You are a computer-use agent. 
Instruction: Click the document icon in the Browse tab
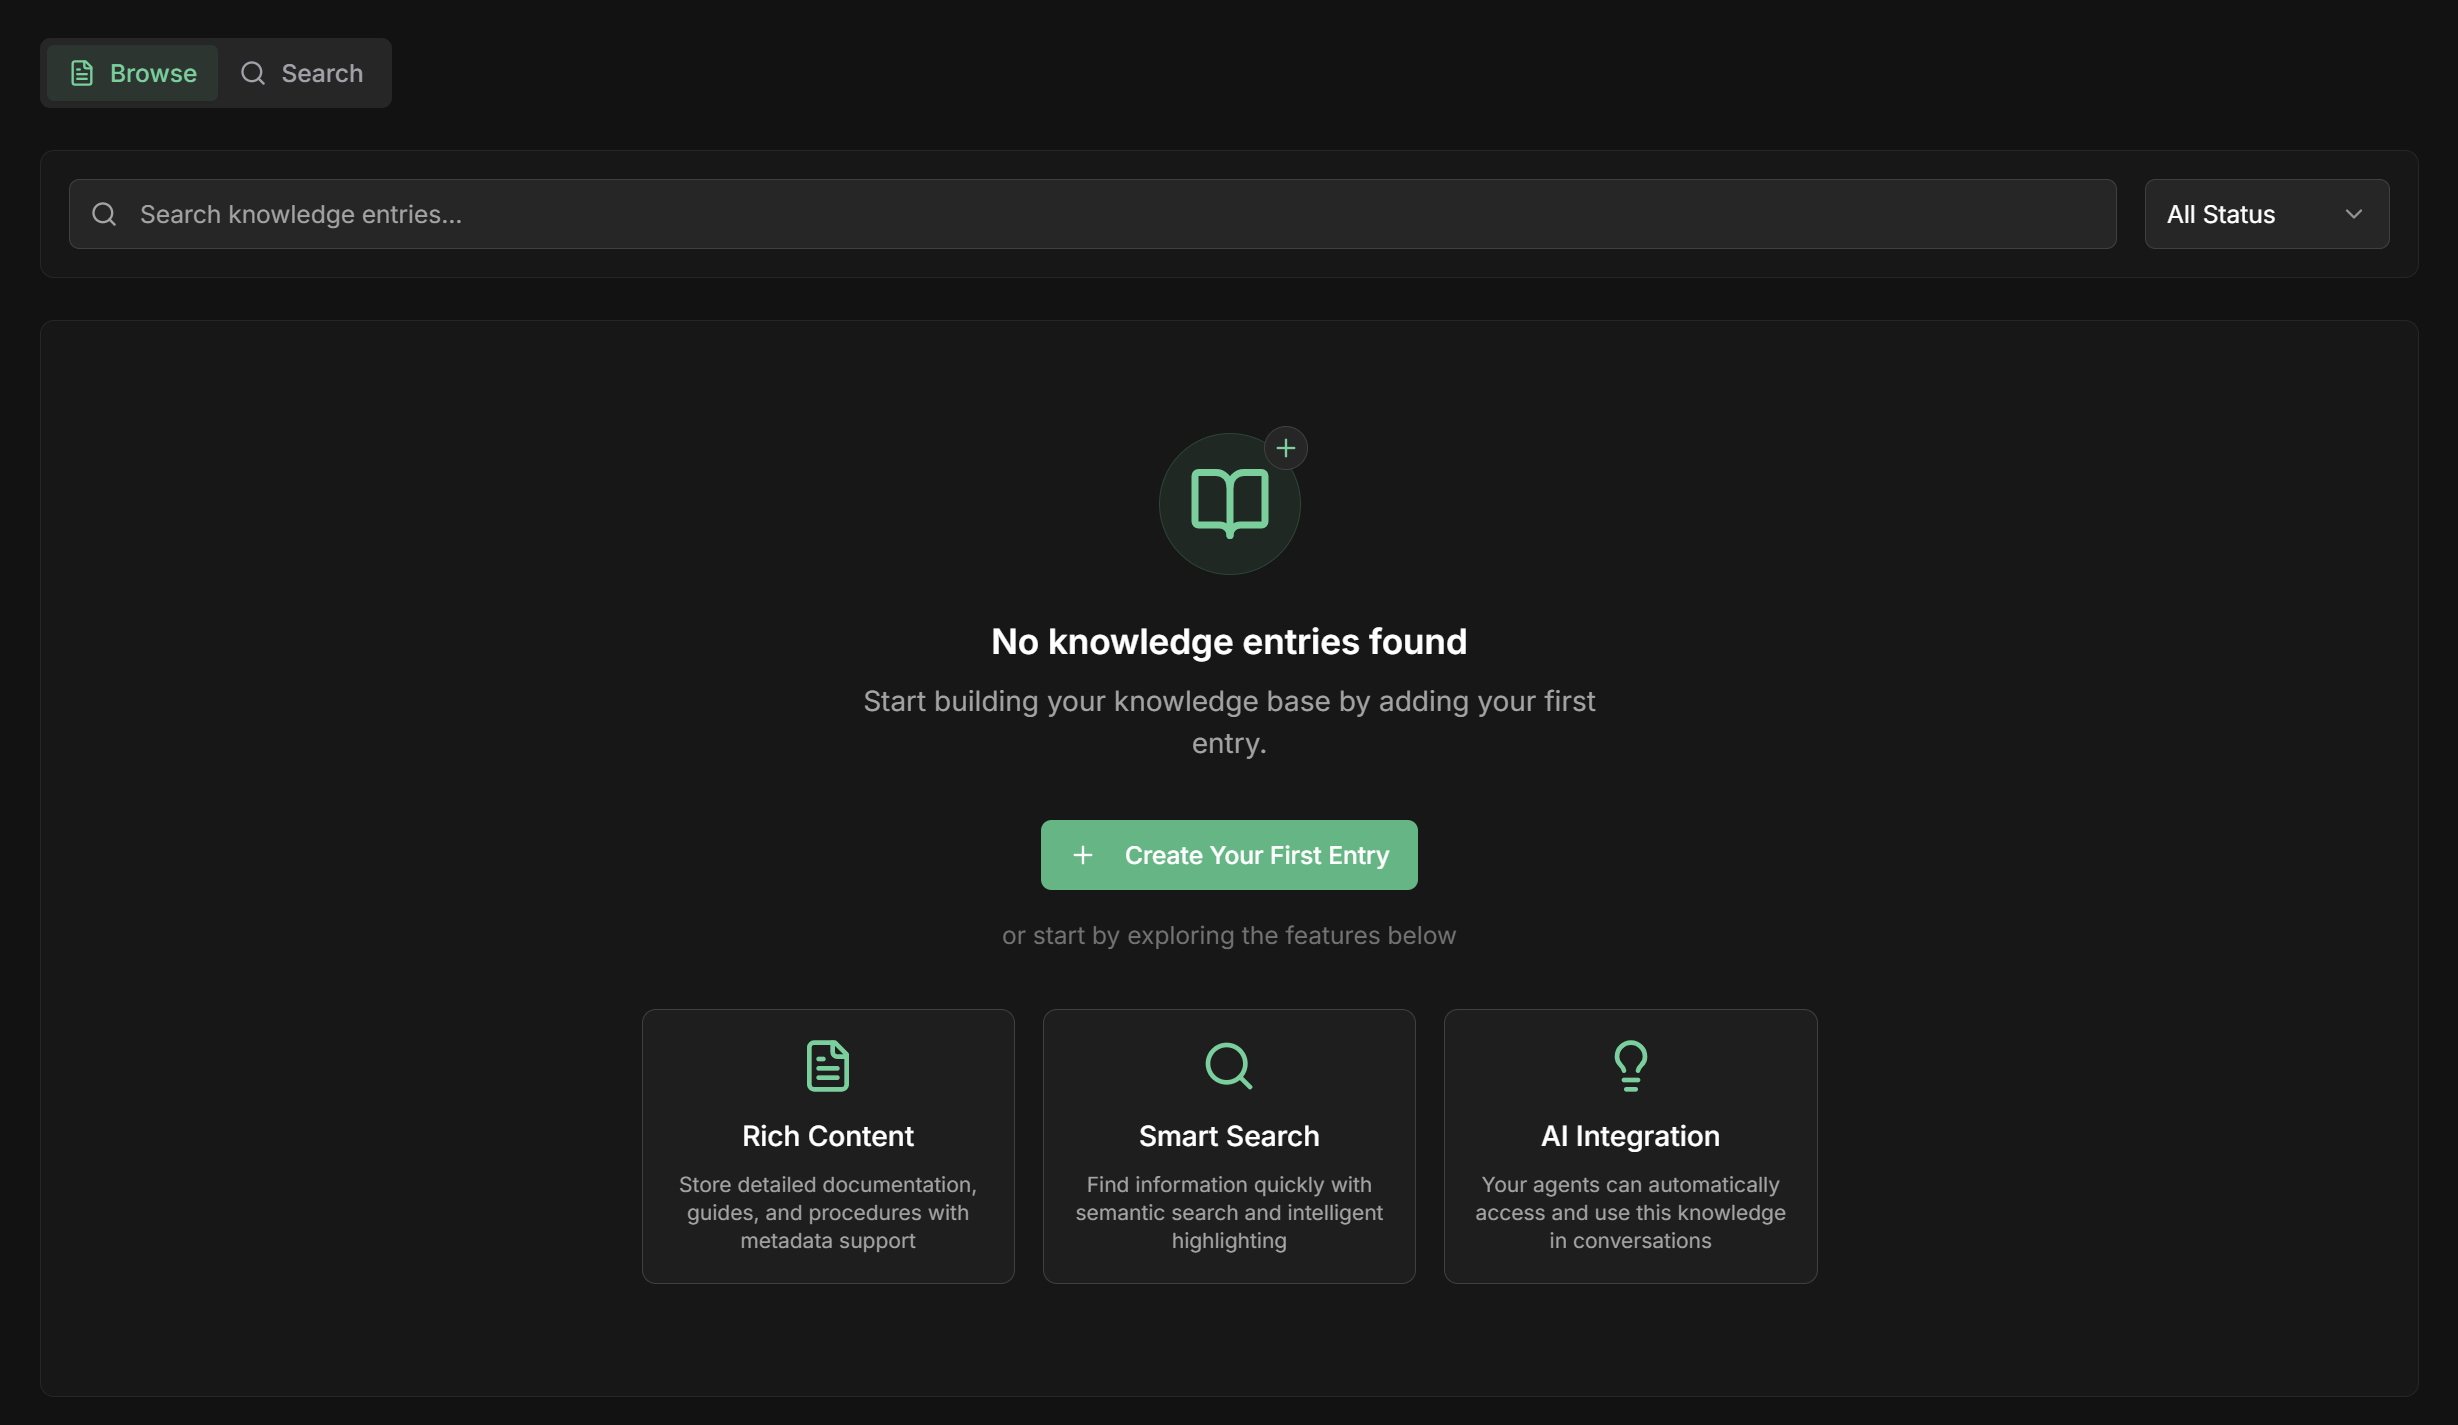click(x=82, y=73)
